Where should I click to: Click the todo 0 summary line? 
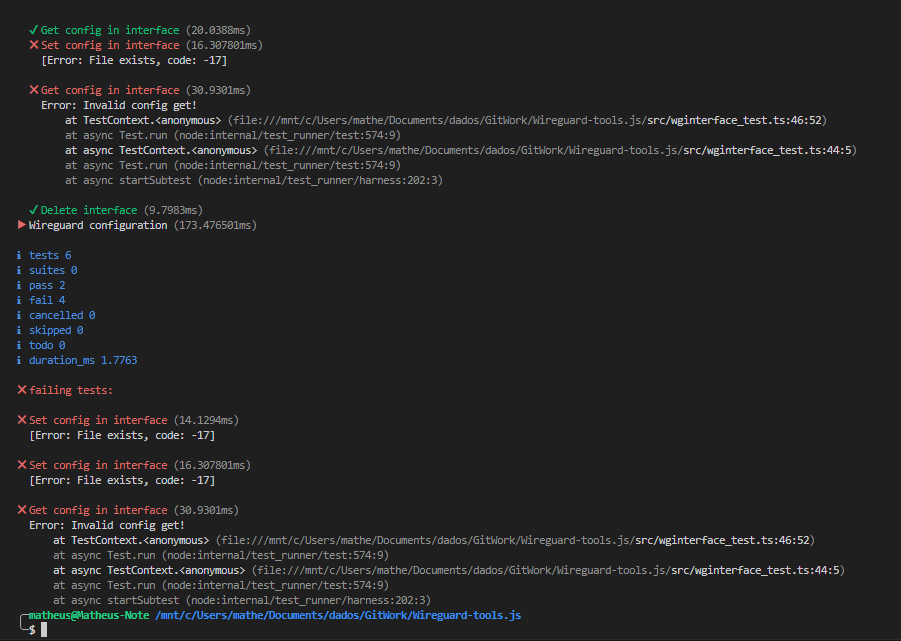47,345
